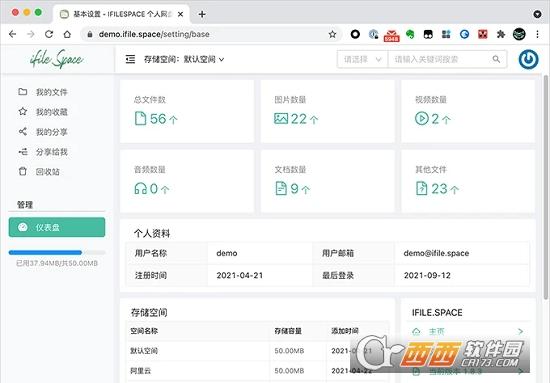Click the chevron on the 主页 row
The image size is (550, 383).
pyautogui.click(x=521, y=331)
